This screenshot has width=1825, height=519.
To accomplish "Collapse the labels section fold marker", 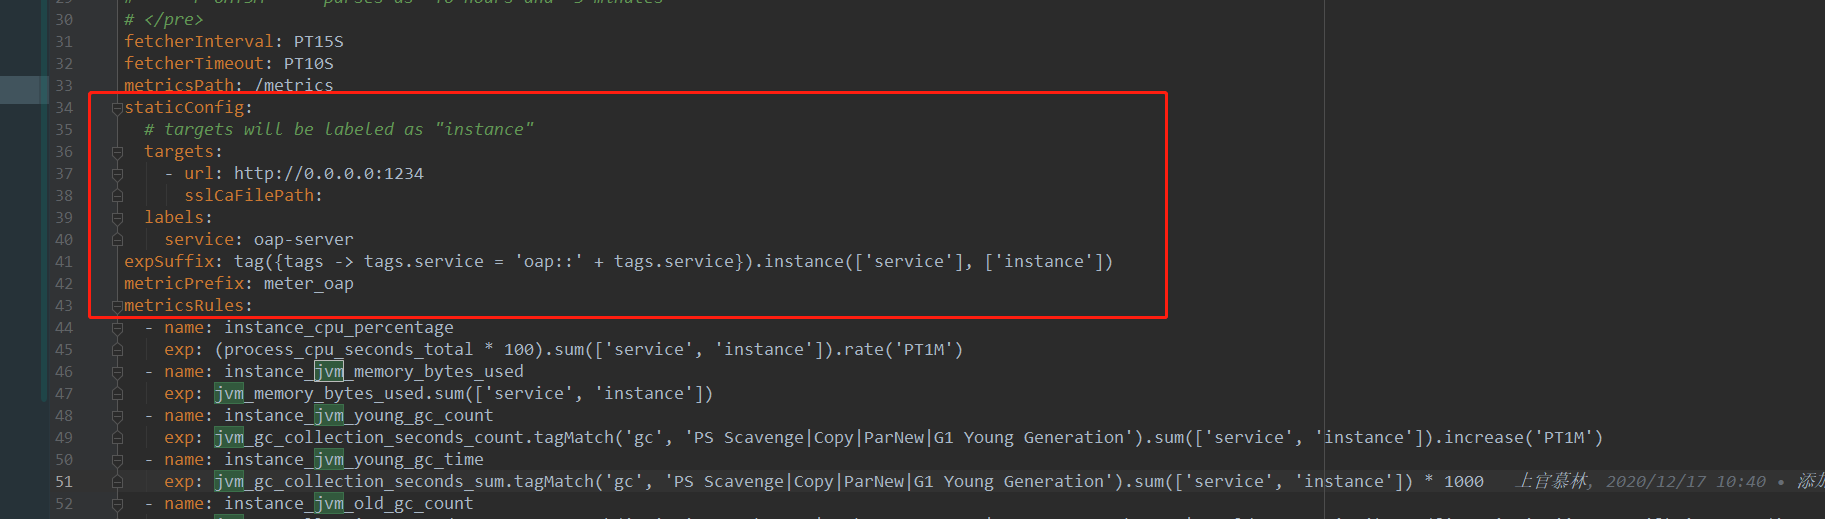I will coord(117,218).
